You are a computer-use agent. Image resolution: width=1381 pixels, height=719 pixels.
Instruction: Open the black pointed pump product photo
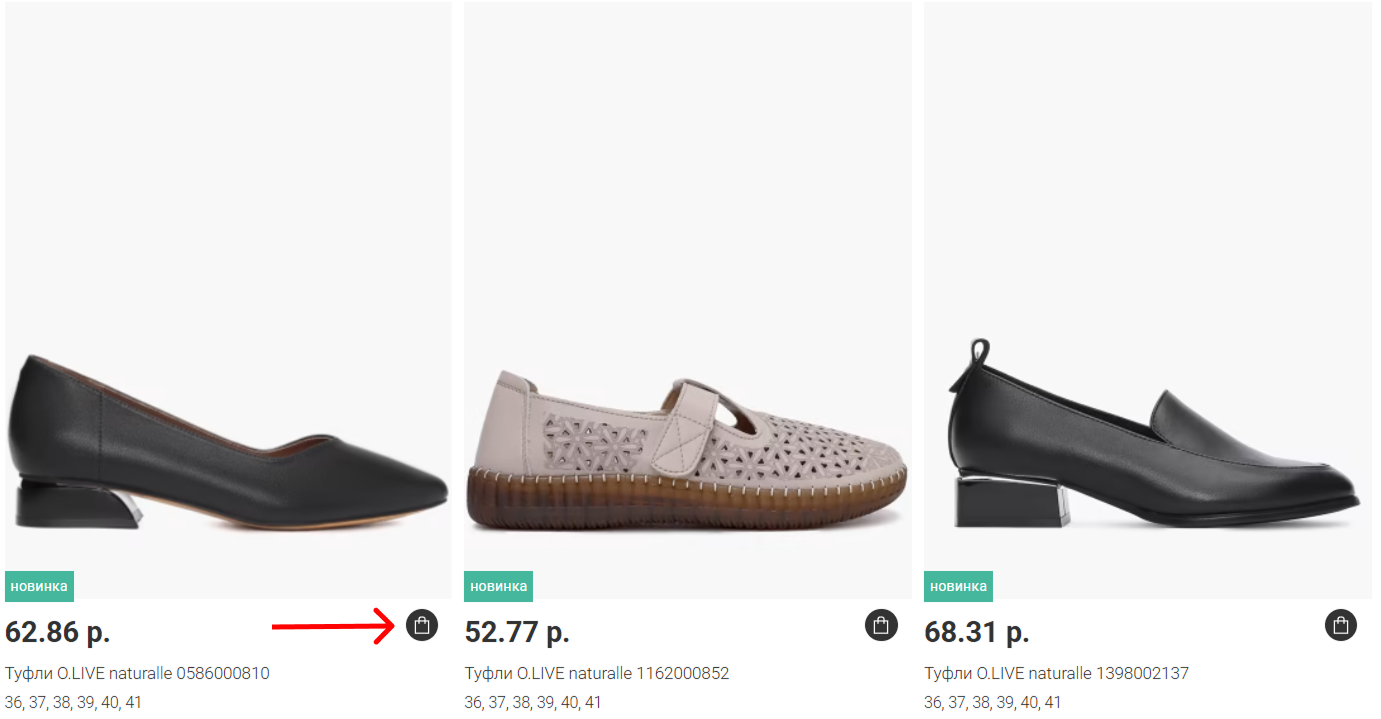point(228,442)
